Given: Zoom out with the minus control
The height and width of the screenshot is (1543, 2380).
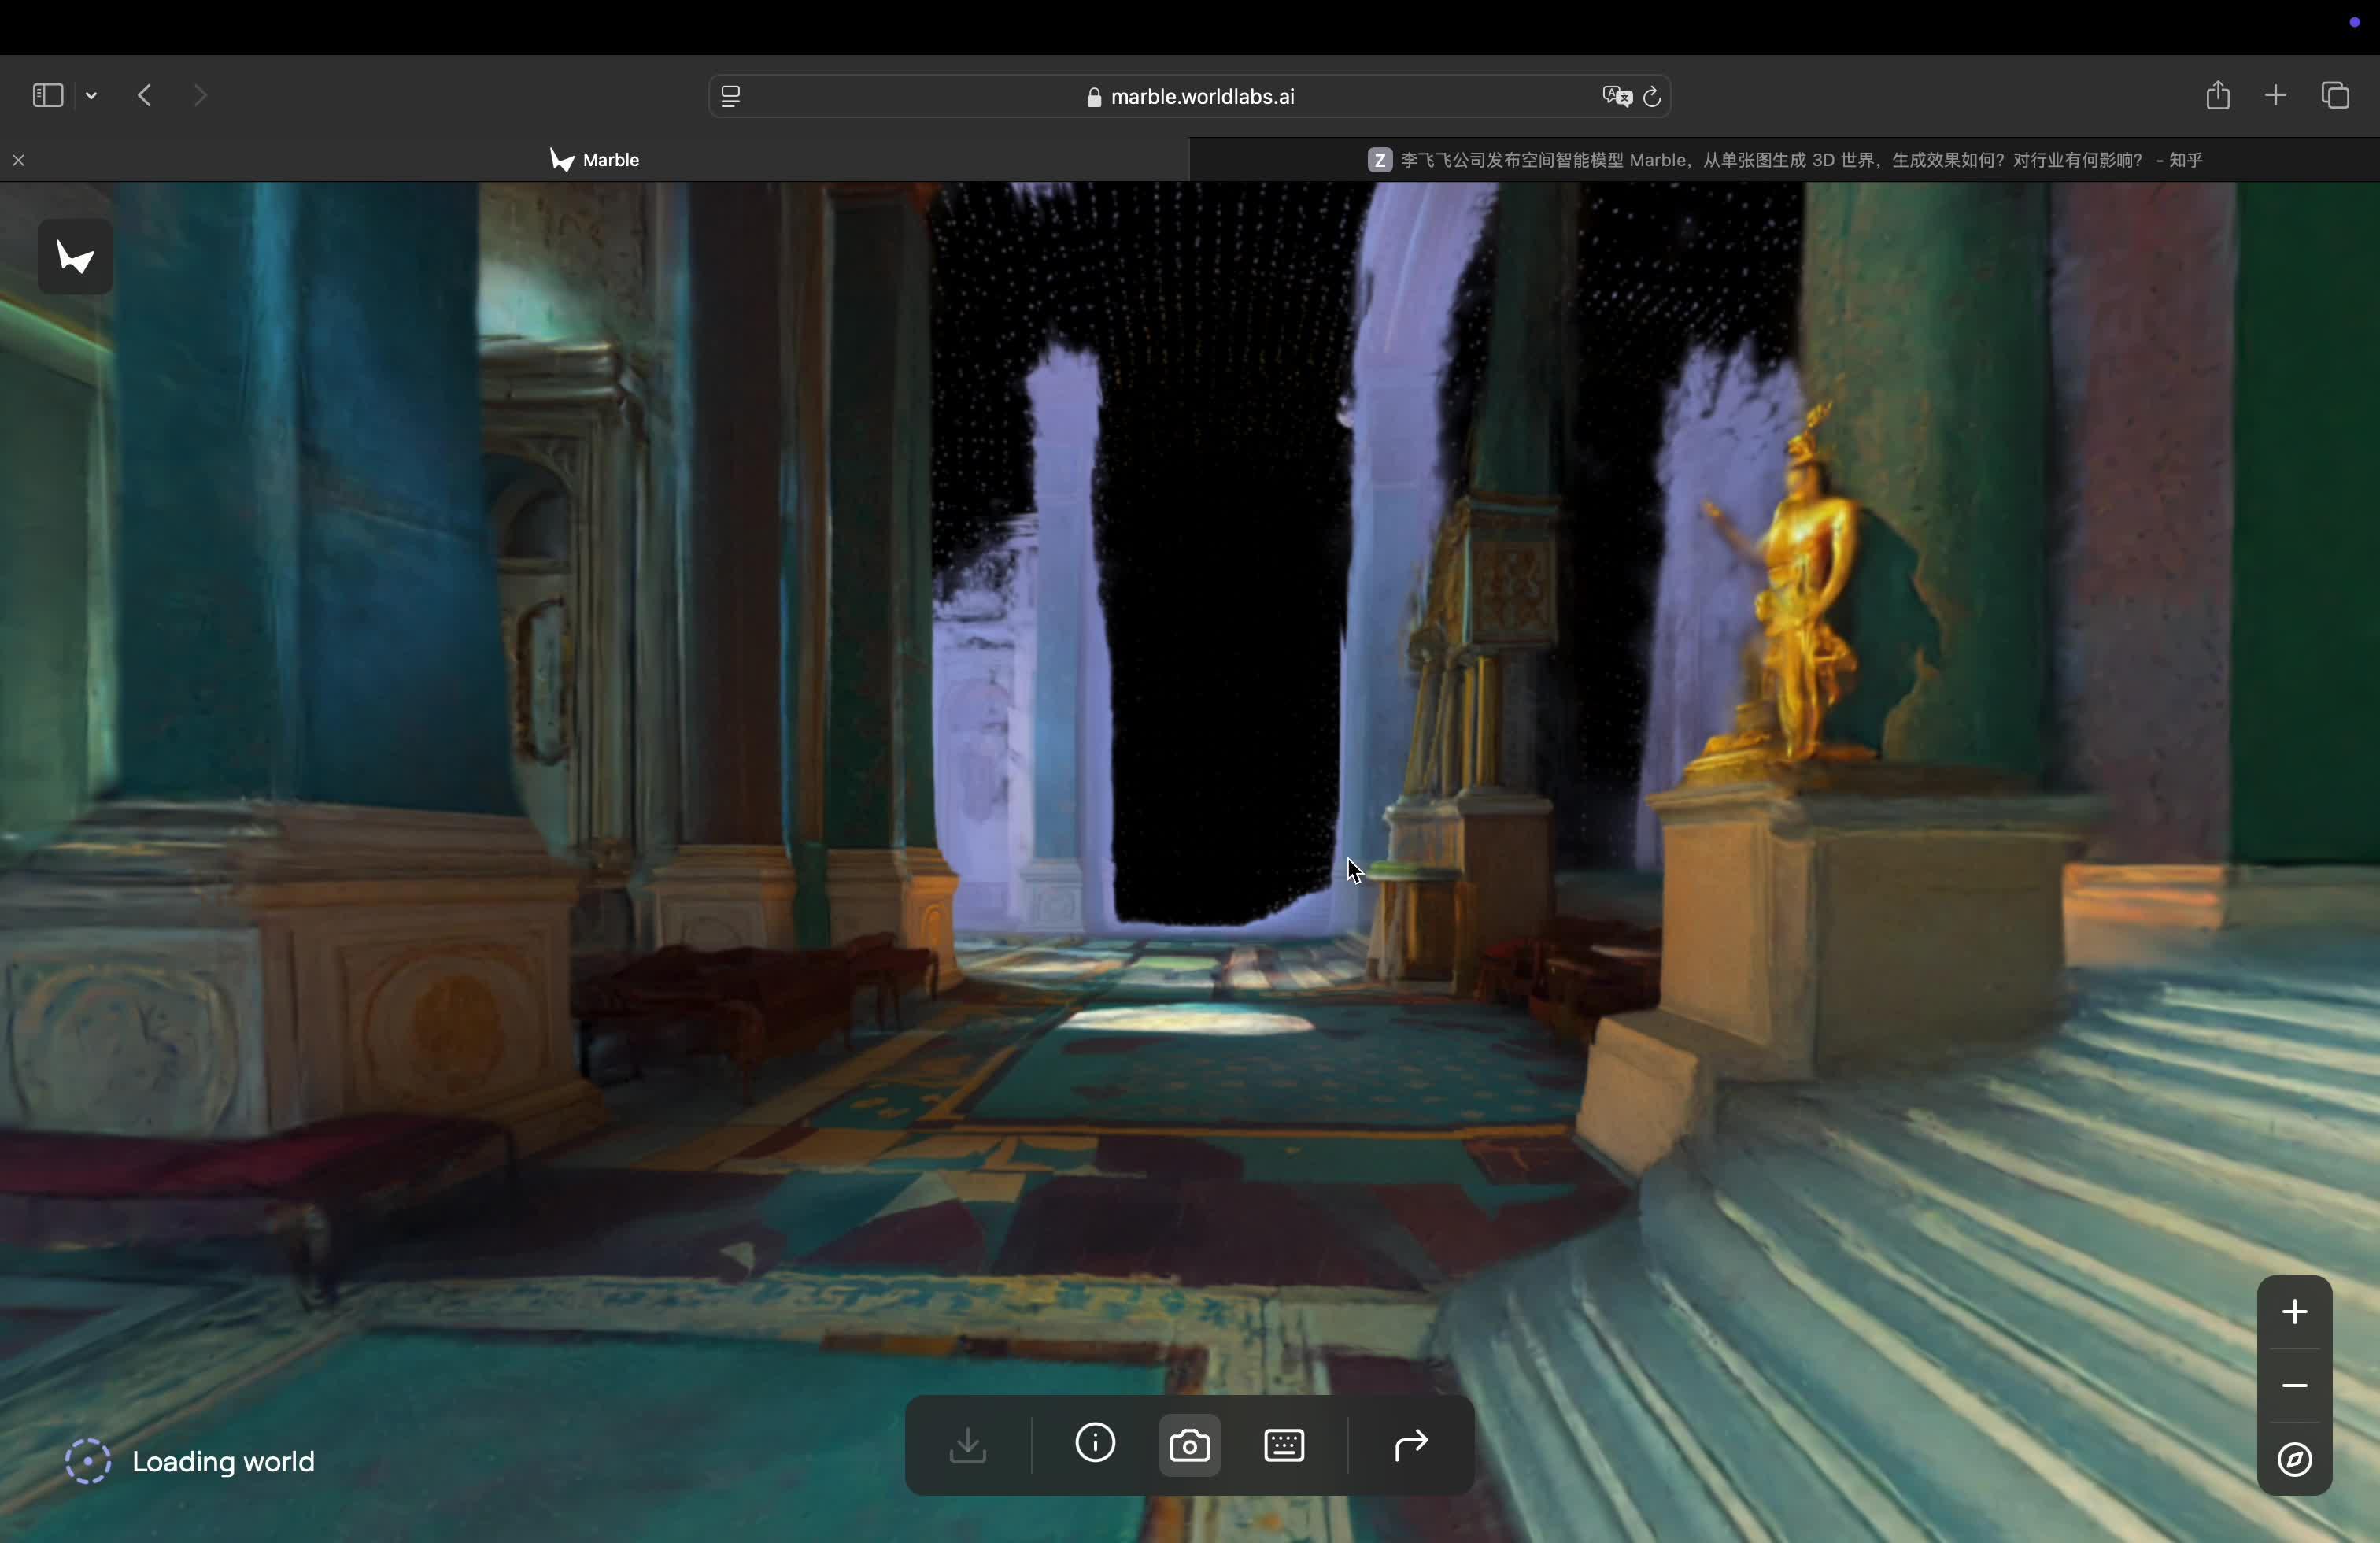Looking at the screenshot, I should [2294, 1386].
